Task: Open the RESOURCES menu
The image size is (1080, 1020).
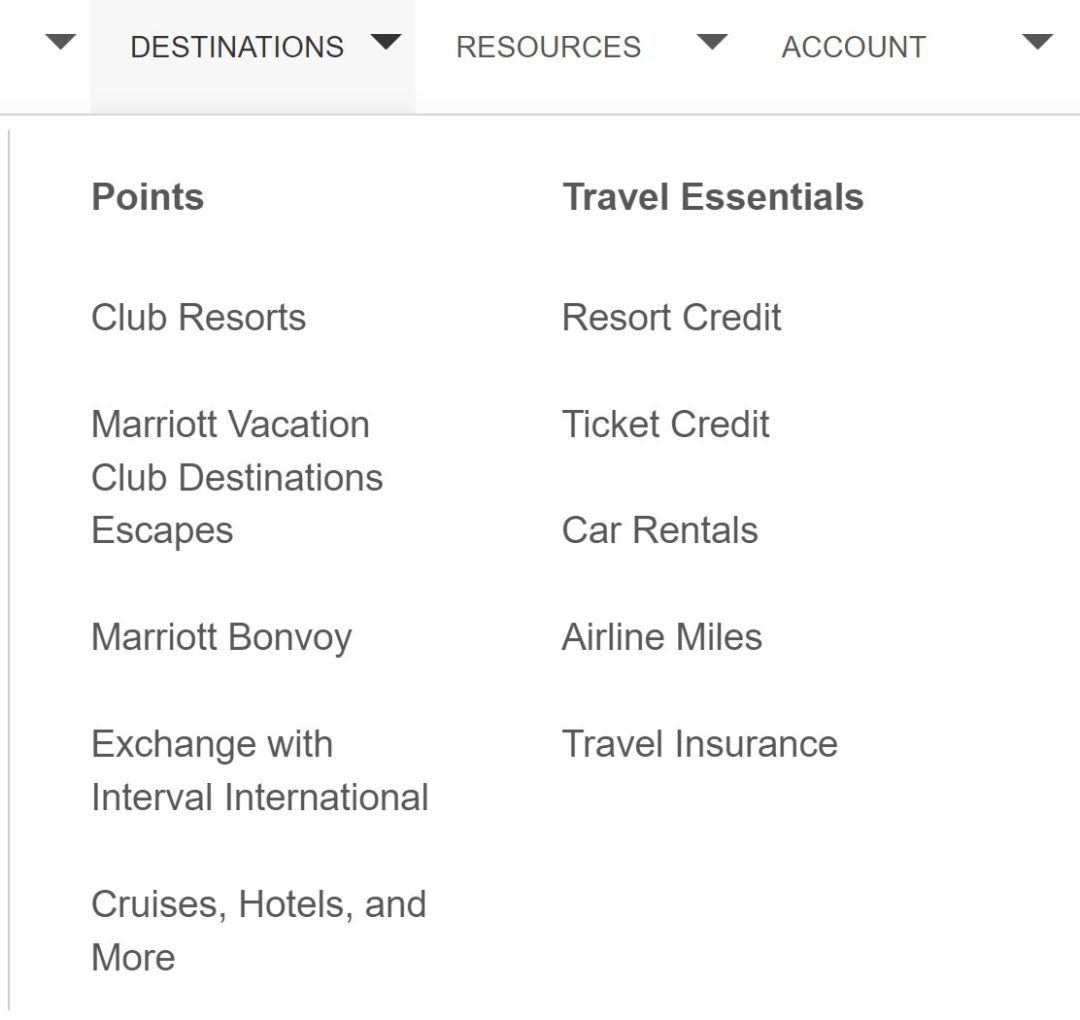Action: pos(548,44)
